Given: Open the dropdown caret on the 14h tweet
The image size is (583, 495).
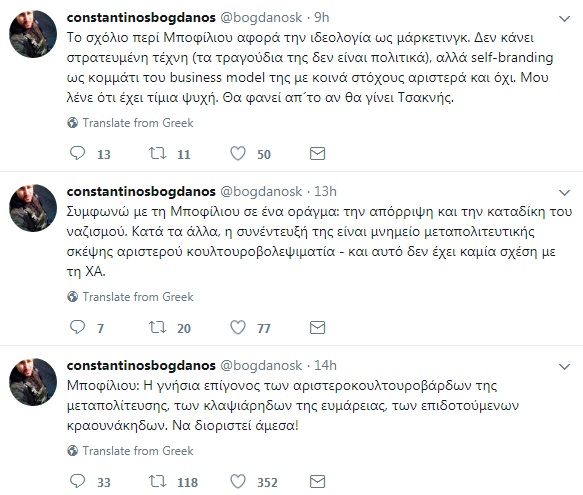Looking at the screenshot, I should pos(564,367).
